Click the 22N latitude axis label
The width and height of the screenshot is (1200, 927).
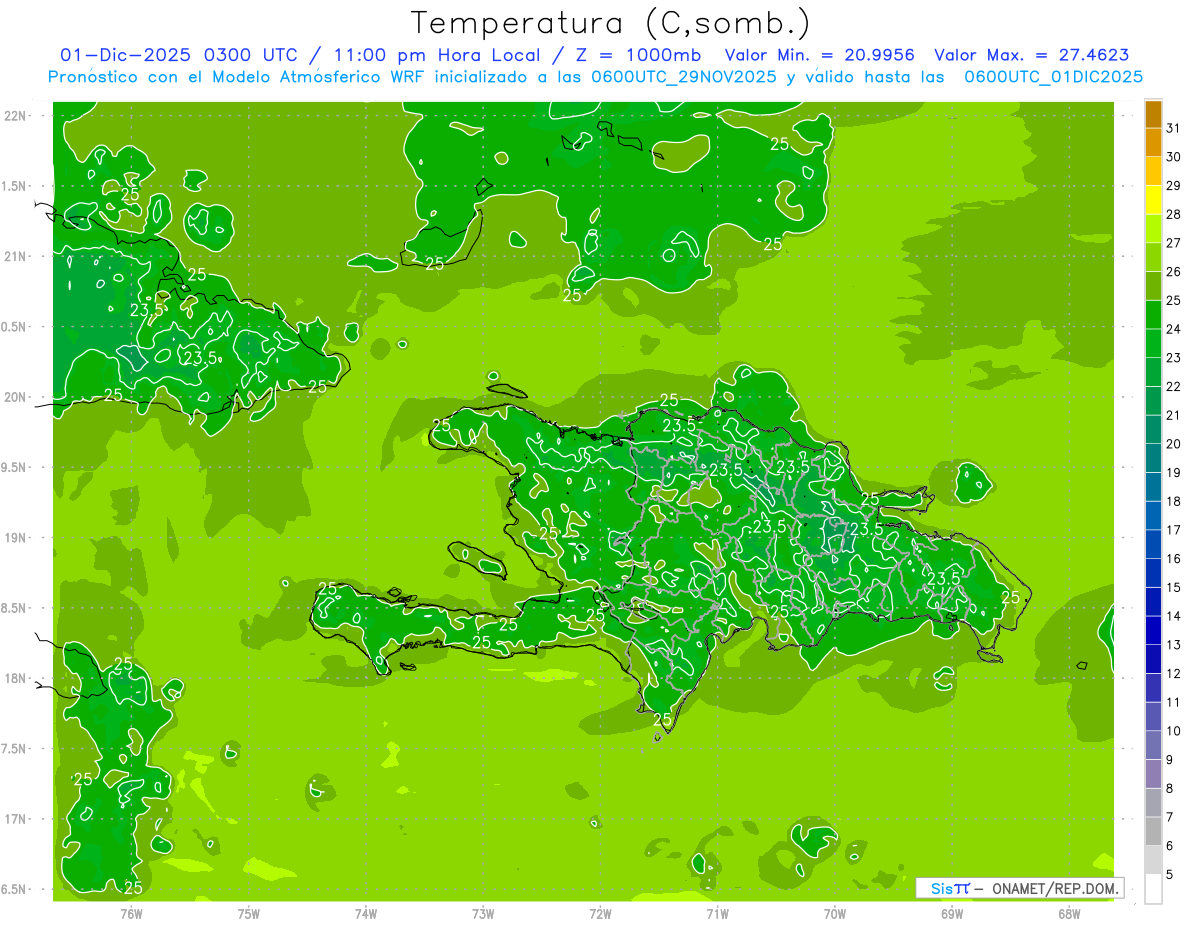point(16,116)
